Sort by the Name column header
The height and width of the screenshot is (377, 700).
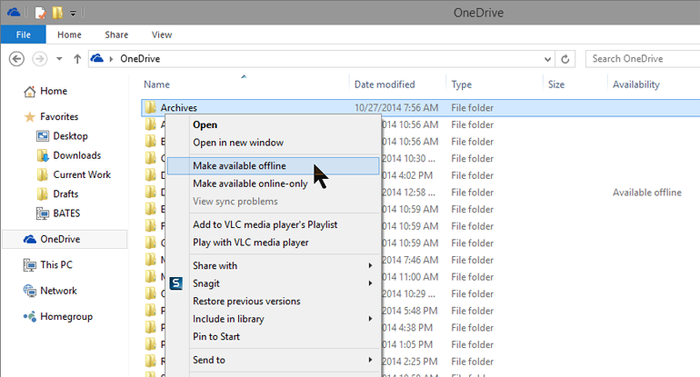[156, 84]
